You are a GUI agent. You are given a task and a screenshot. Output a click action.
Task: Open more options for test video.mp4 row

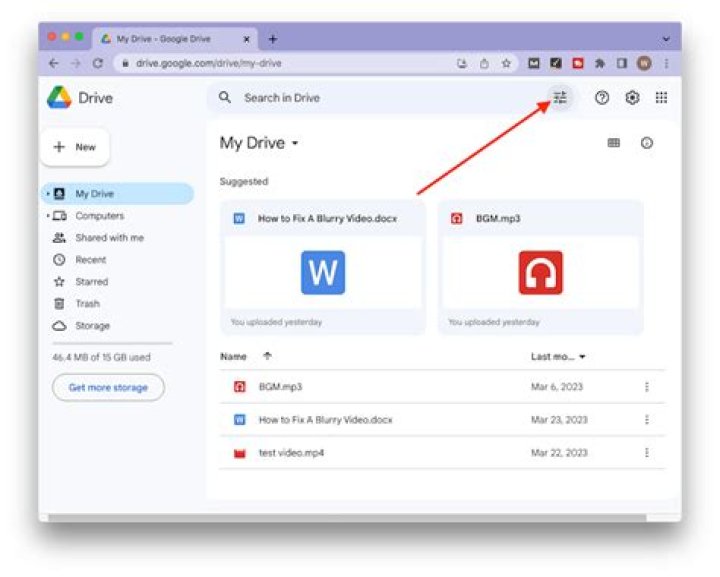[647, 453]
